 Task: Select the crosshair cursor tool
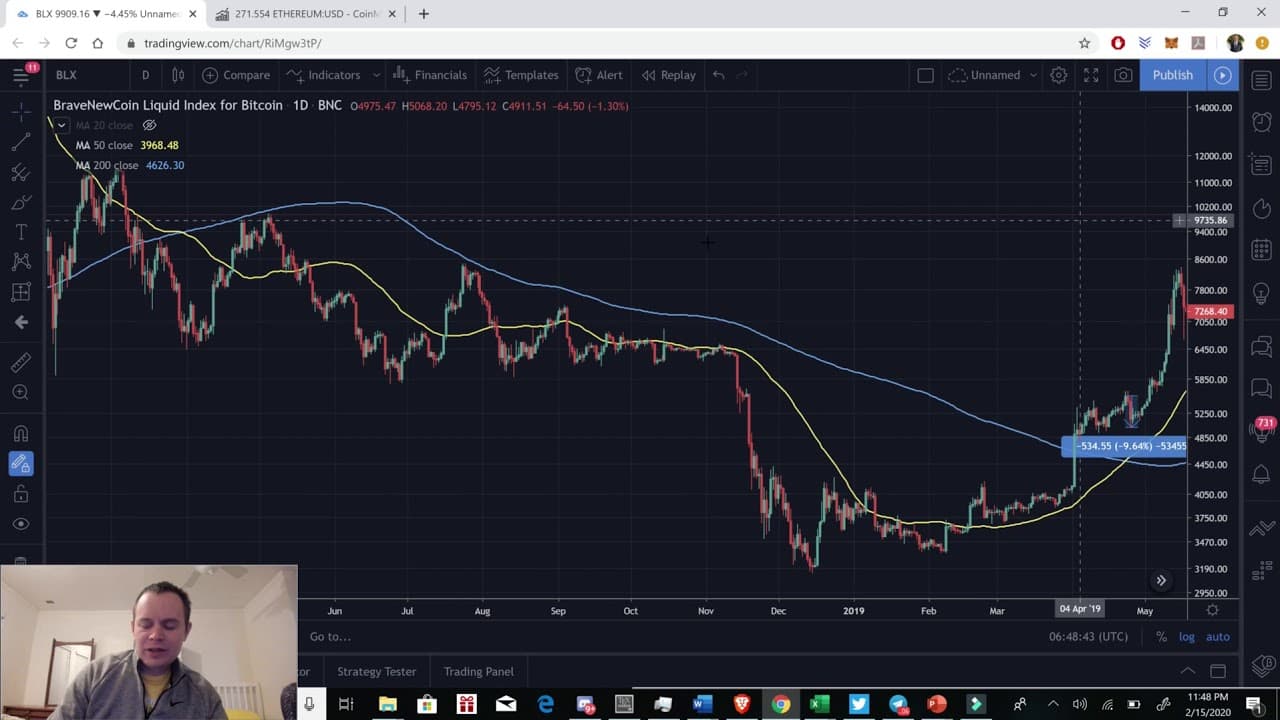(x=20, y=113)
